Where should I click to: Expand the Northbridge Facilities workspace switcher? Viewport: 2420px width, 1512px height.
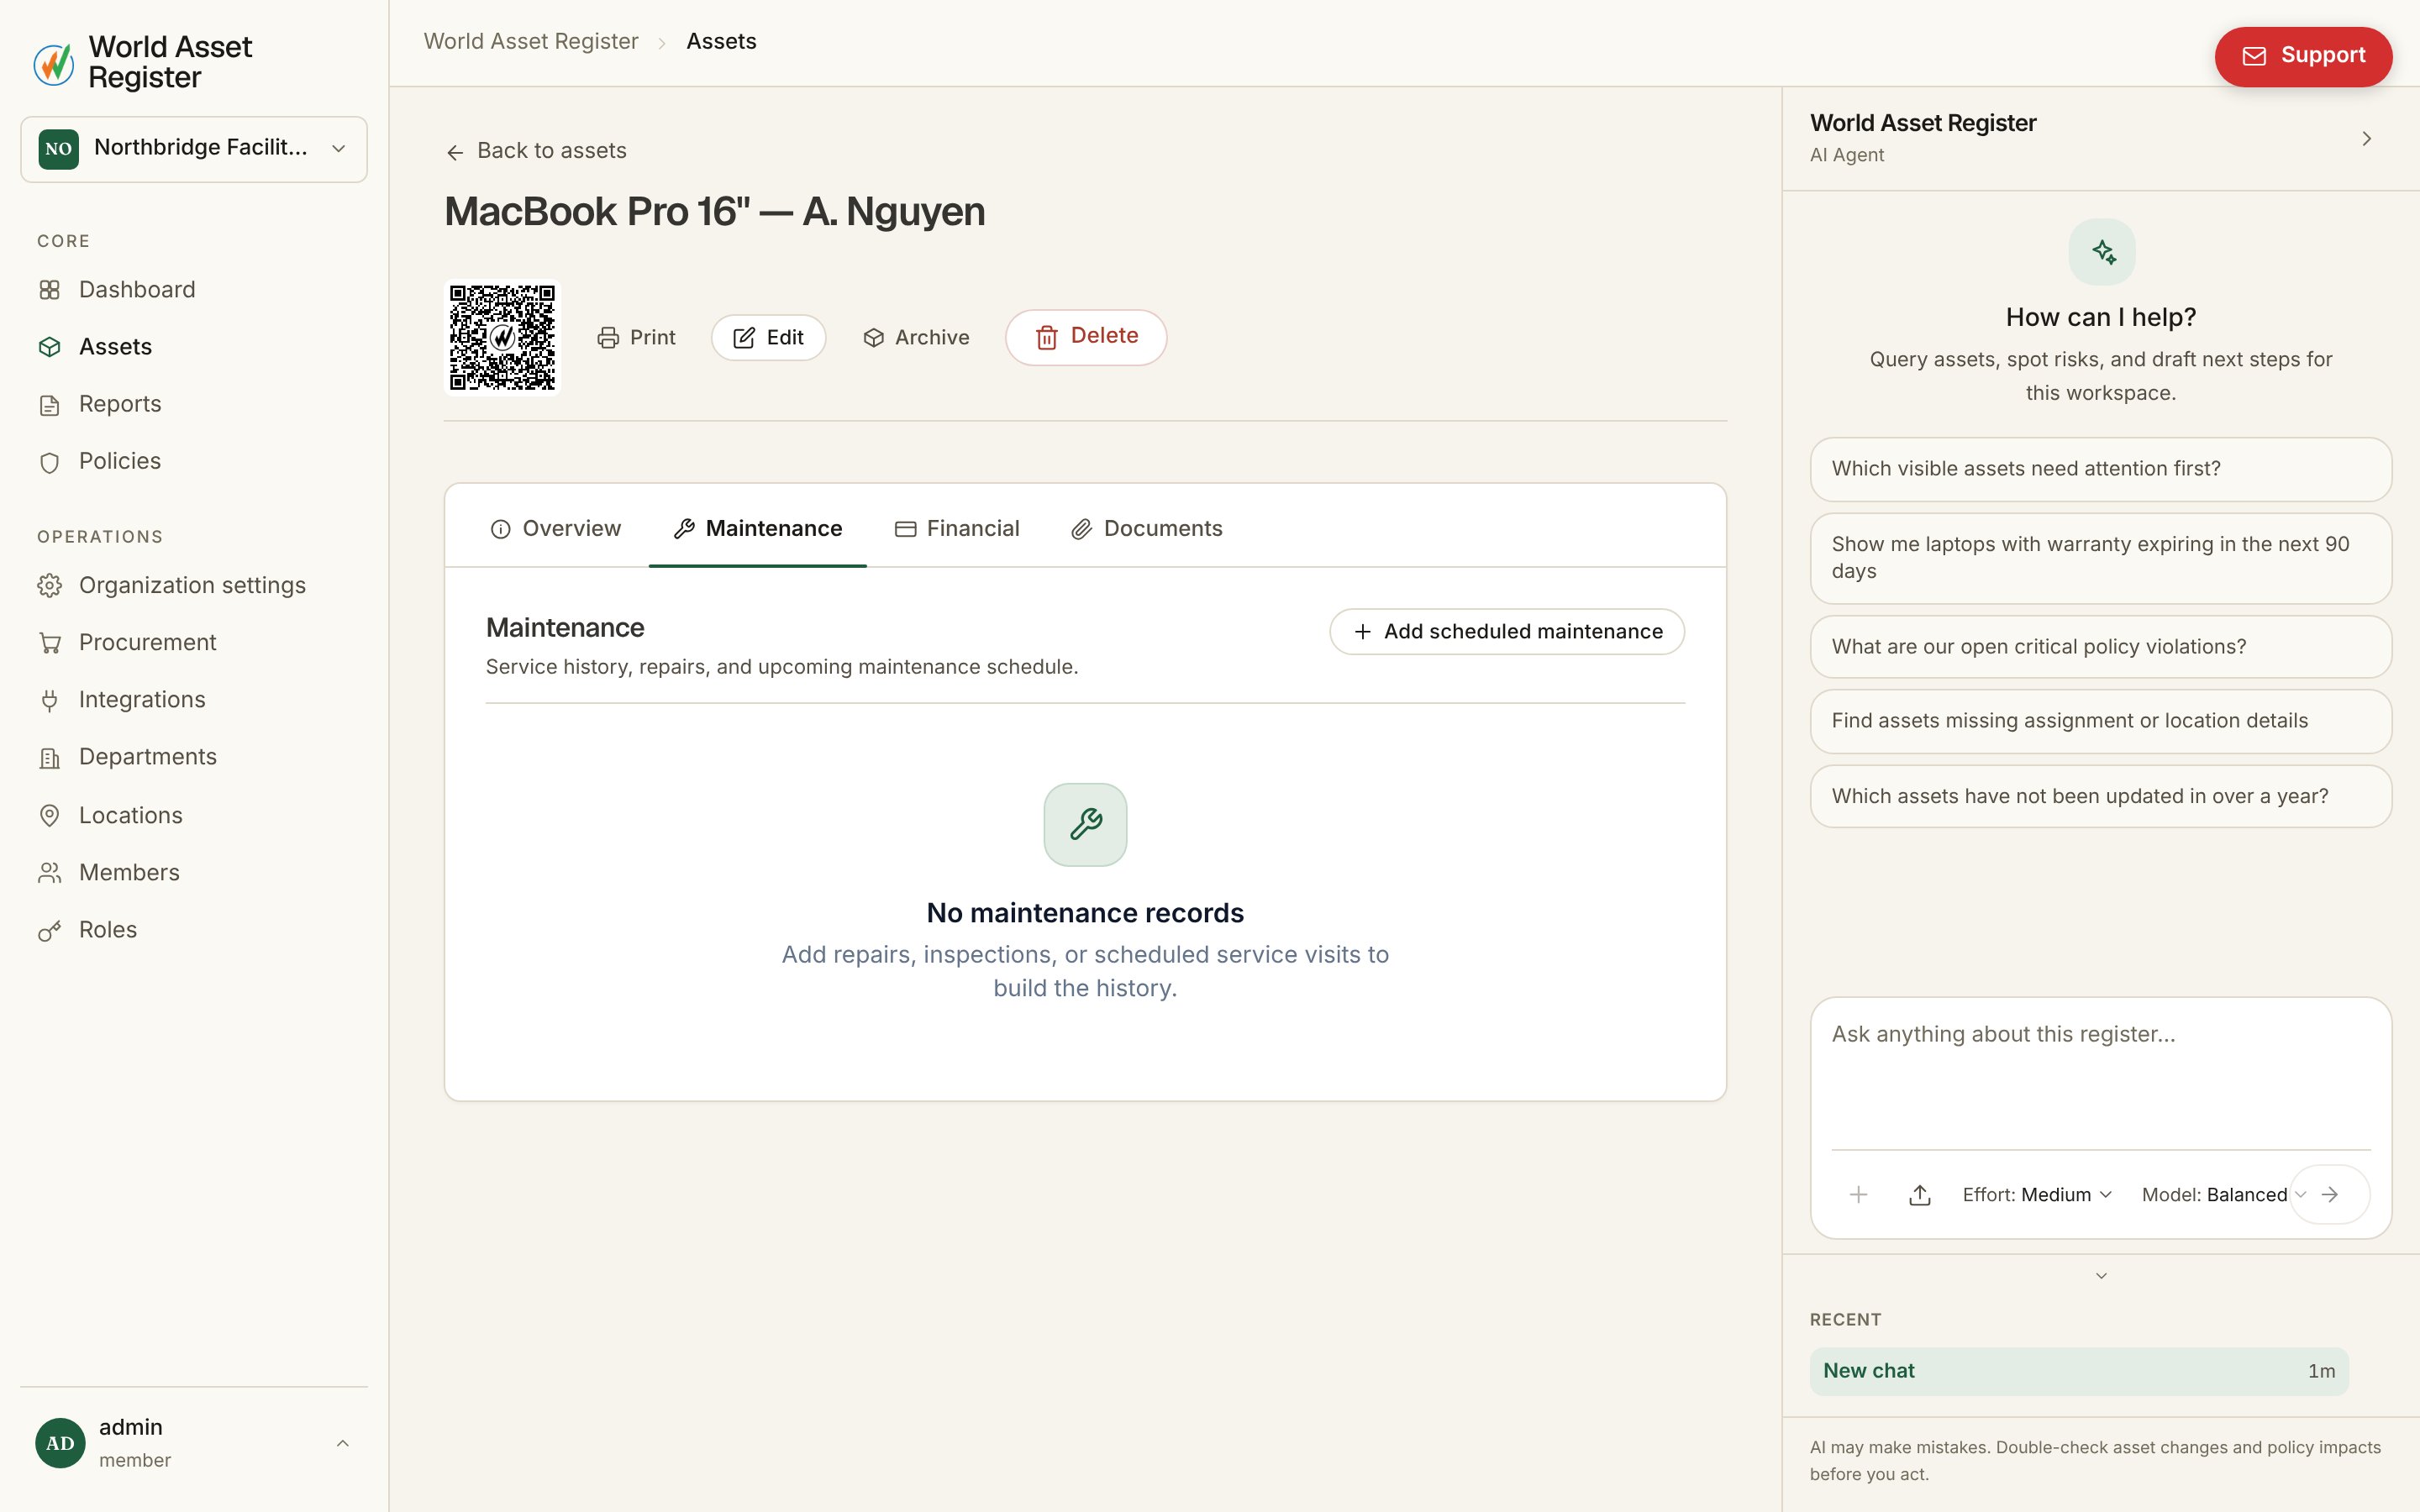194,149
